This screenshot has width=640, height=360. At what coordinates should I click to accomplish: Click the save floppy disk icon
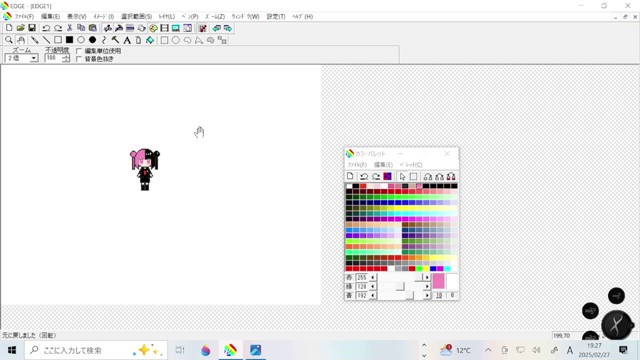click(32, 28)
